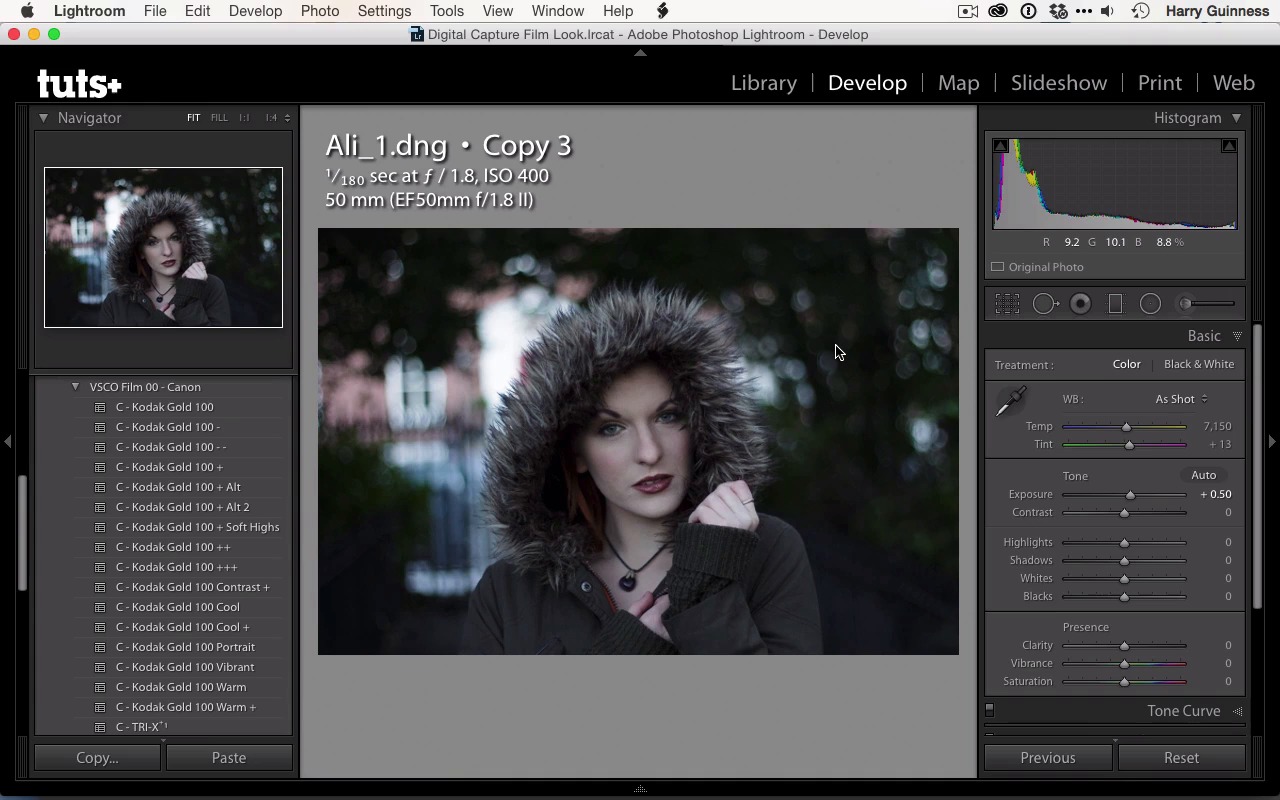Select the Crop Overlay tool
This screenshot has height=800, width=1280.
[x=1007, y=304]
